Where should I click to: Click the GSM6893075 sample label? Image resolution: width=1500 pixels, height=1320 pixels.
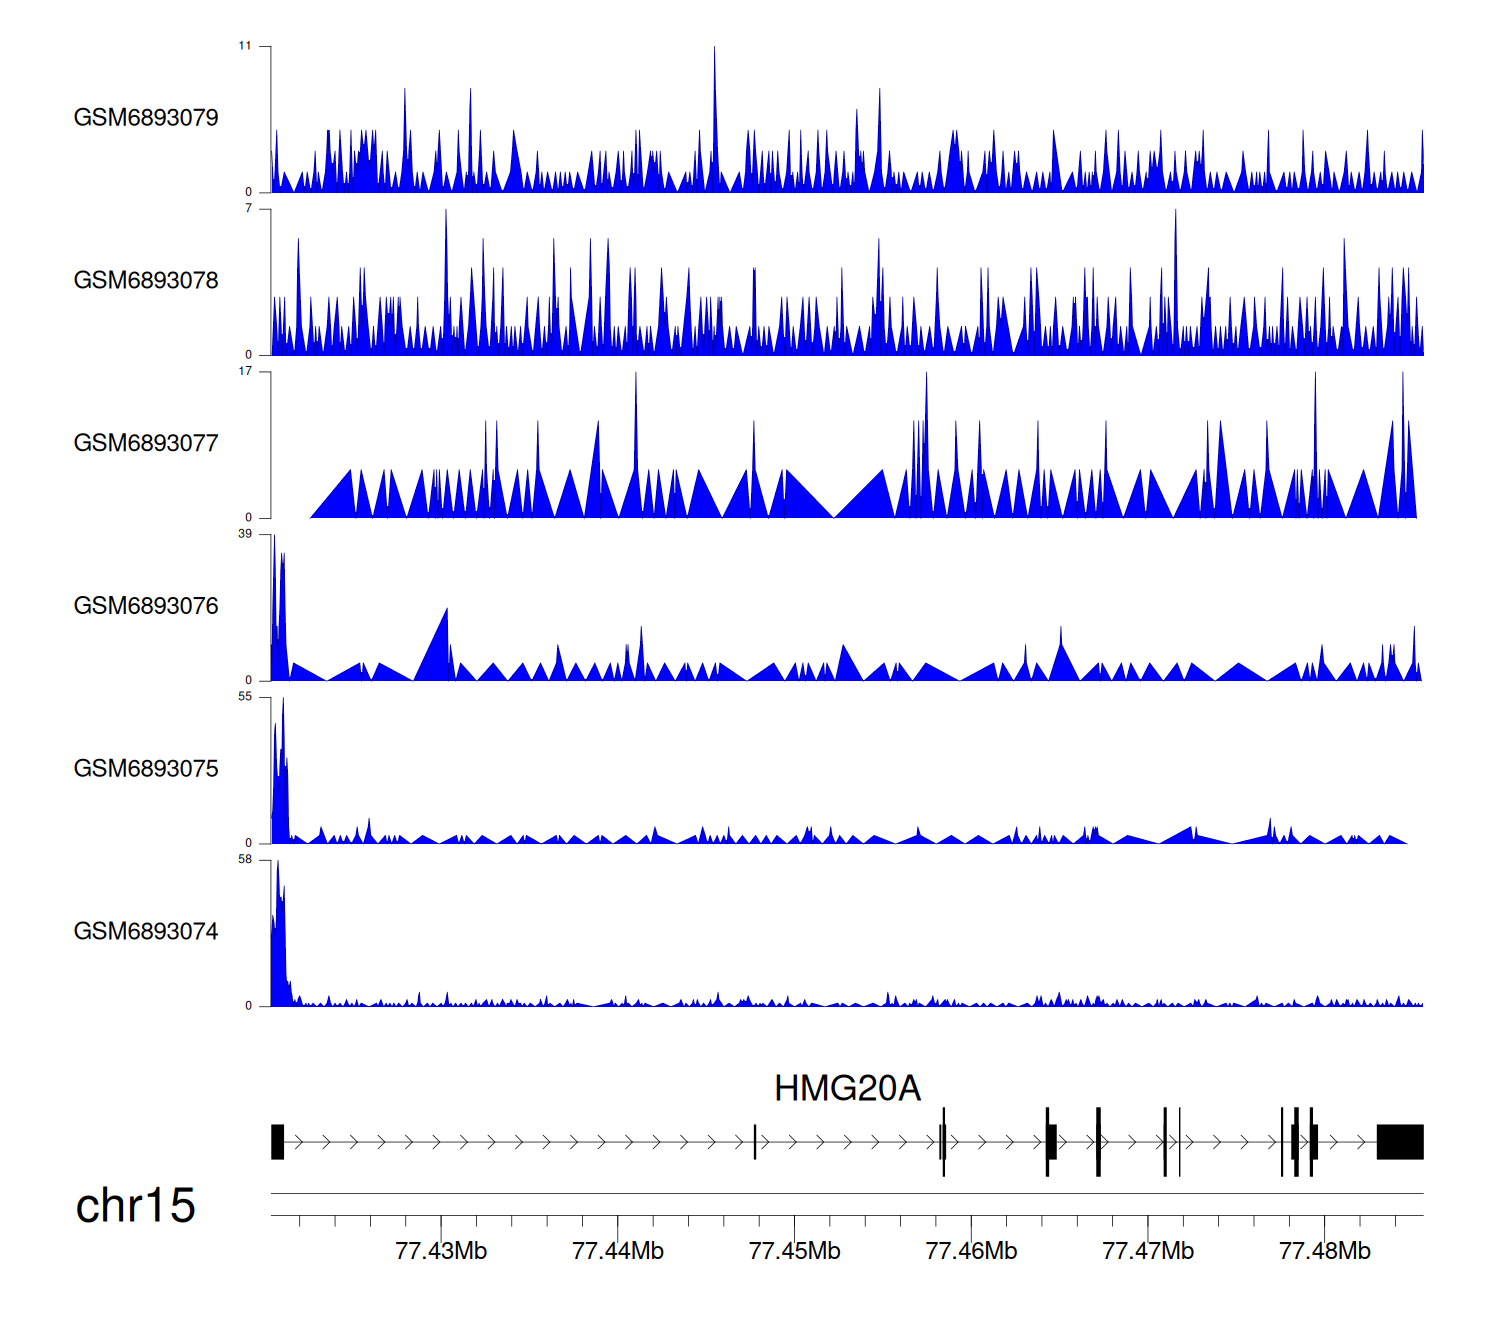point(146,769)
